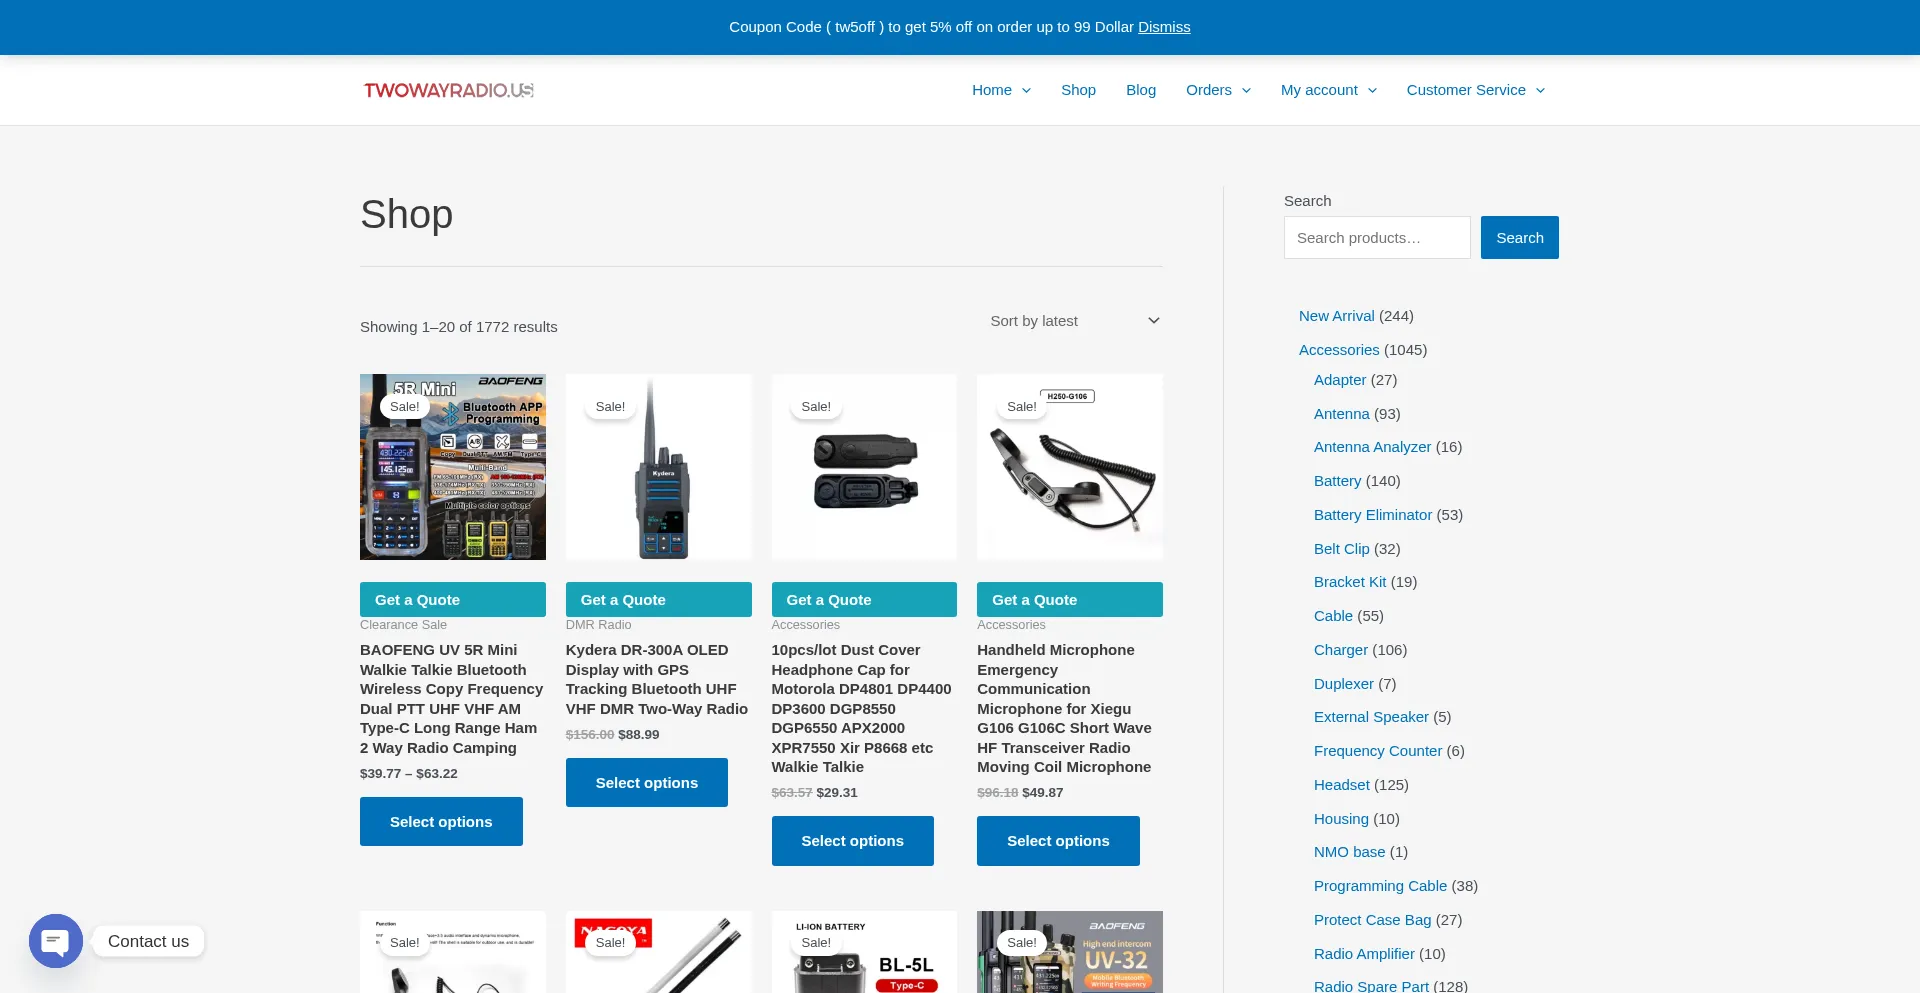Go to the Blog page
Viewport: 1920px width, 993px height.
click(x=1140, y=90)
